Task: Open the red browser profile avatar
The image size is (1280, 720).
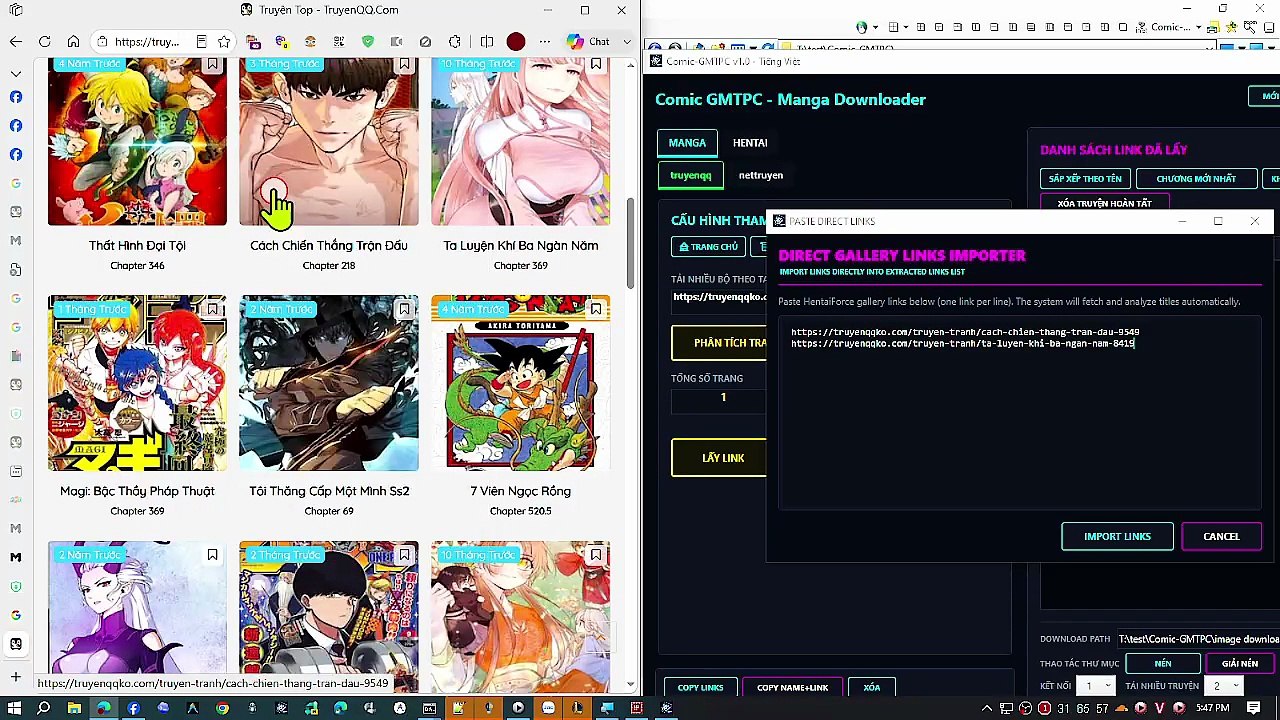Action: 515,42
